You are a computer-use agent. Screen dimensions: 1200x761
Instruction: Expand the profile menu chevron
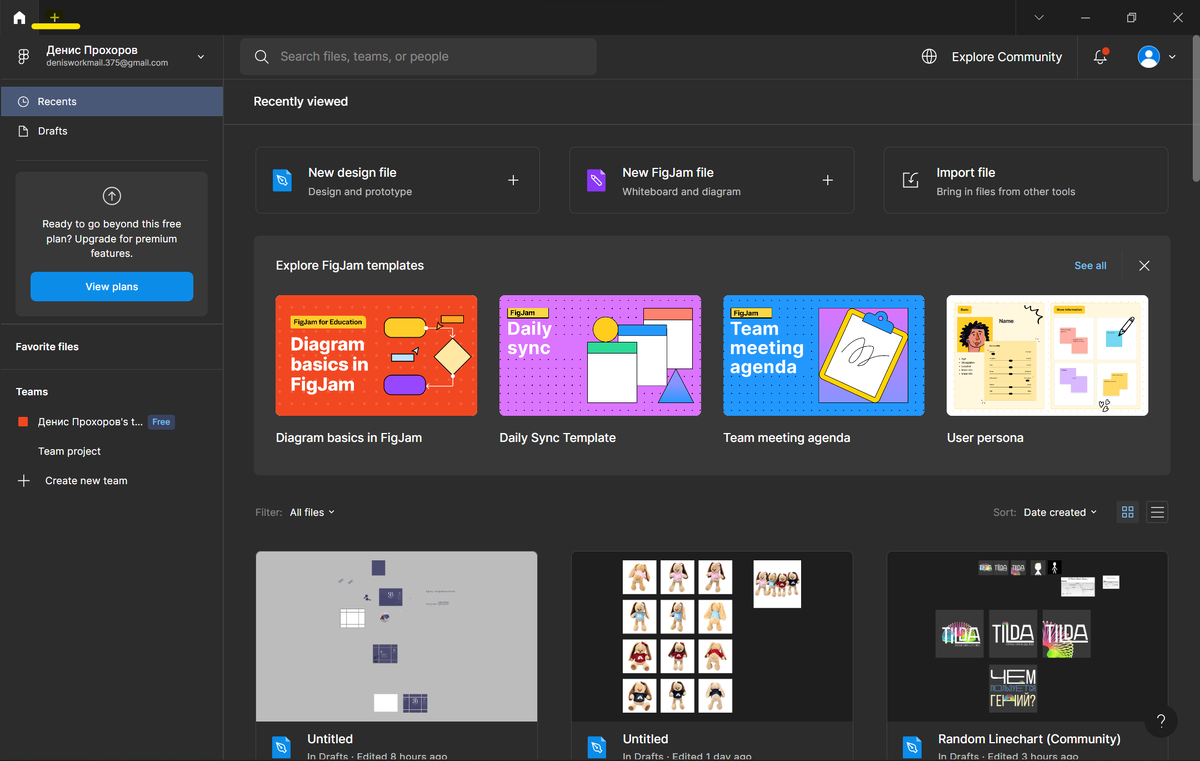pyautogui.click(x=1172, y=57)
